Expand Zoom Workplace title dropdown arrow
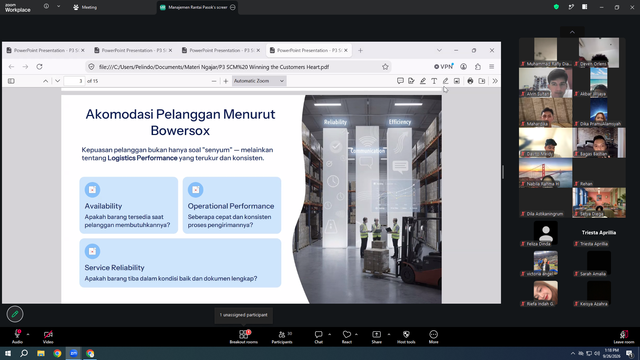This screenshot has width=640, height=360. point(58,7)
